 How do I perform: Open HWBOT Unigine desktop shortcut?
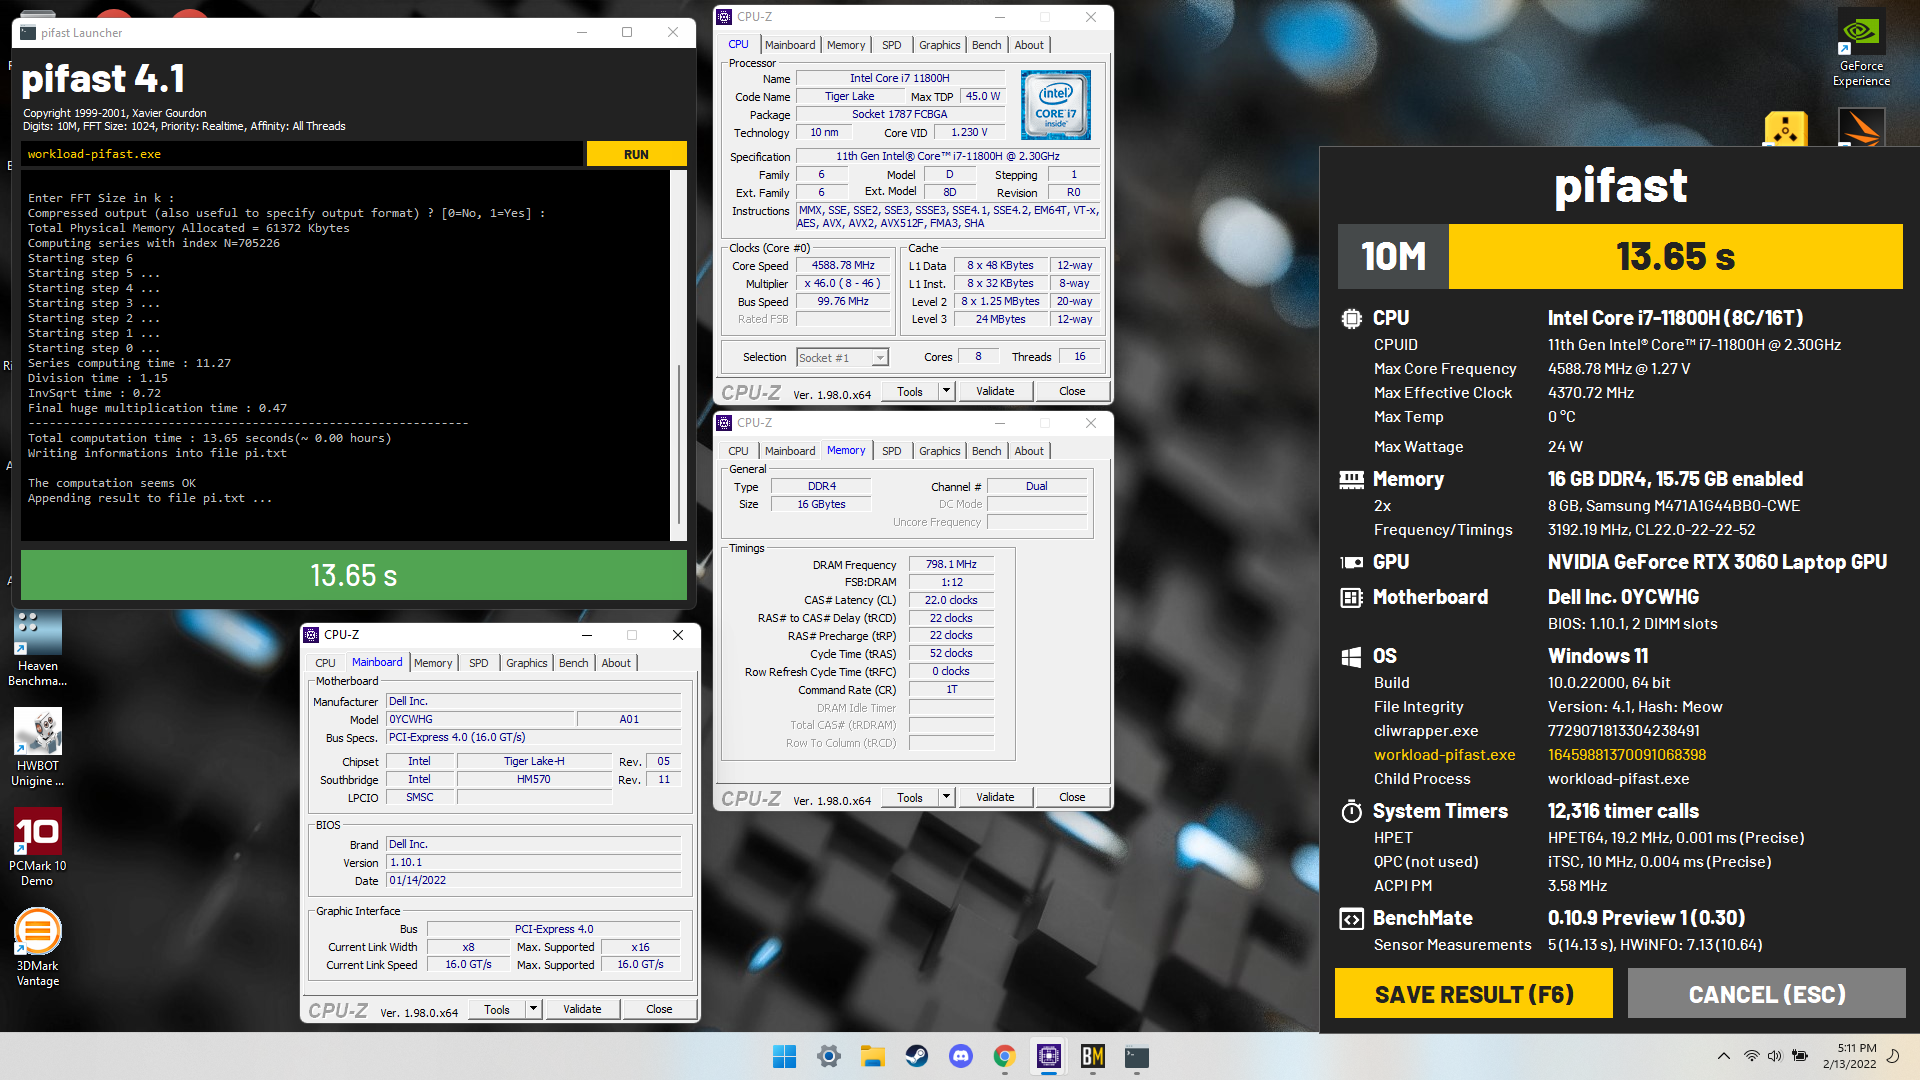[x=37, y=748]
